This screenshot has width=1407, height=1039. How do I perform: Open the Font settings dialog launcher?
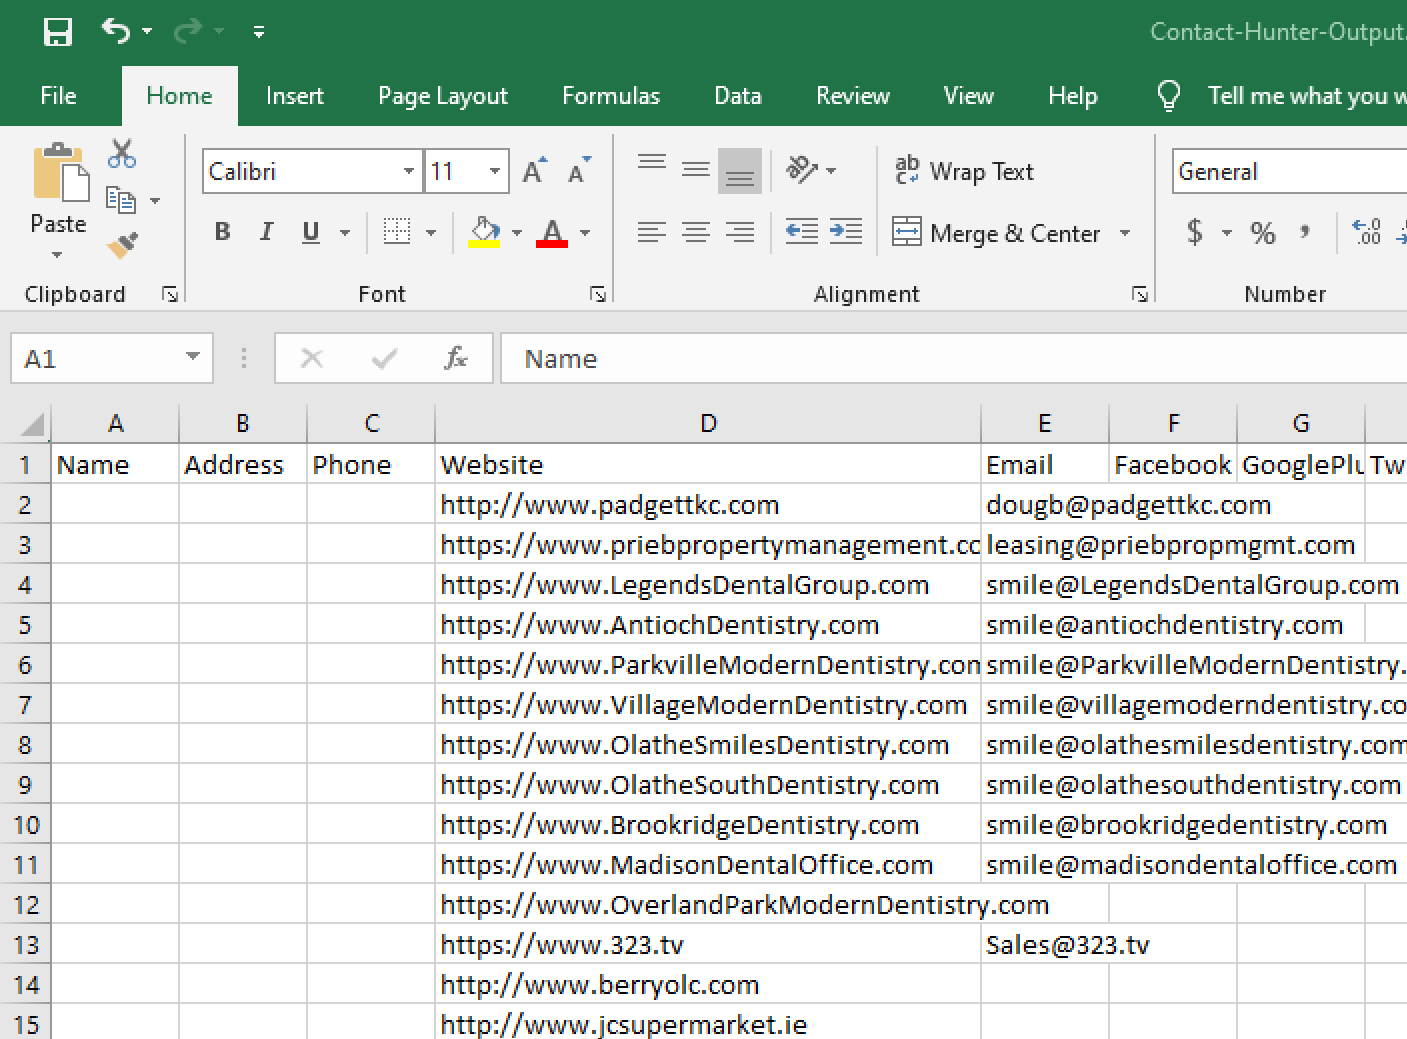coord(598,294)
